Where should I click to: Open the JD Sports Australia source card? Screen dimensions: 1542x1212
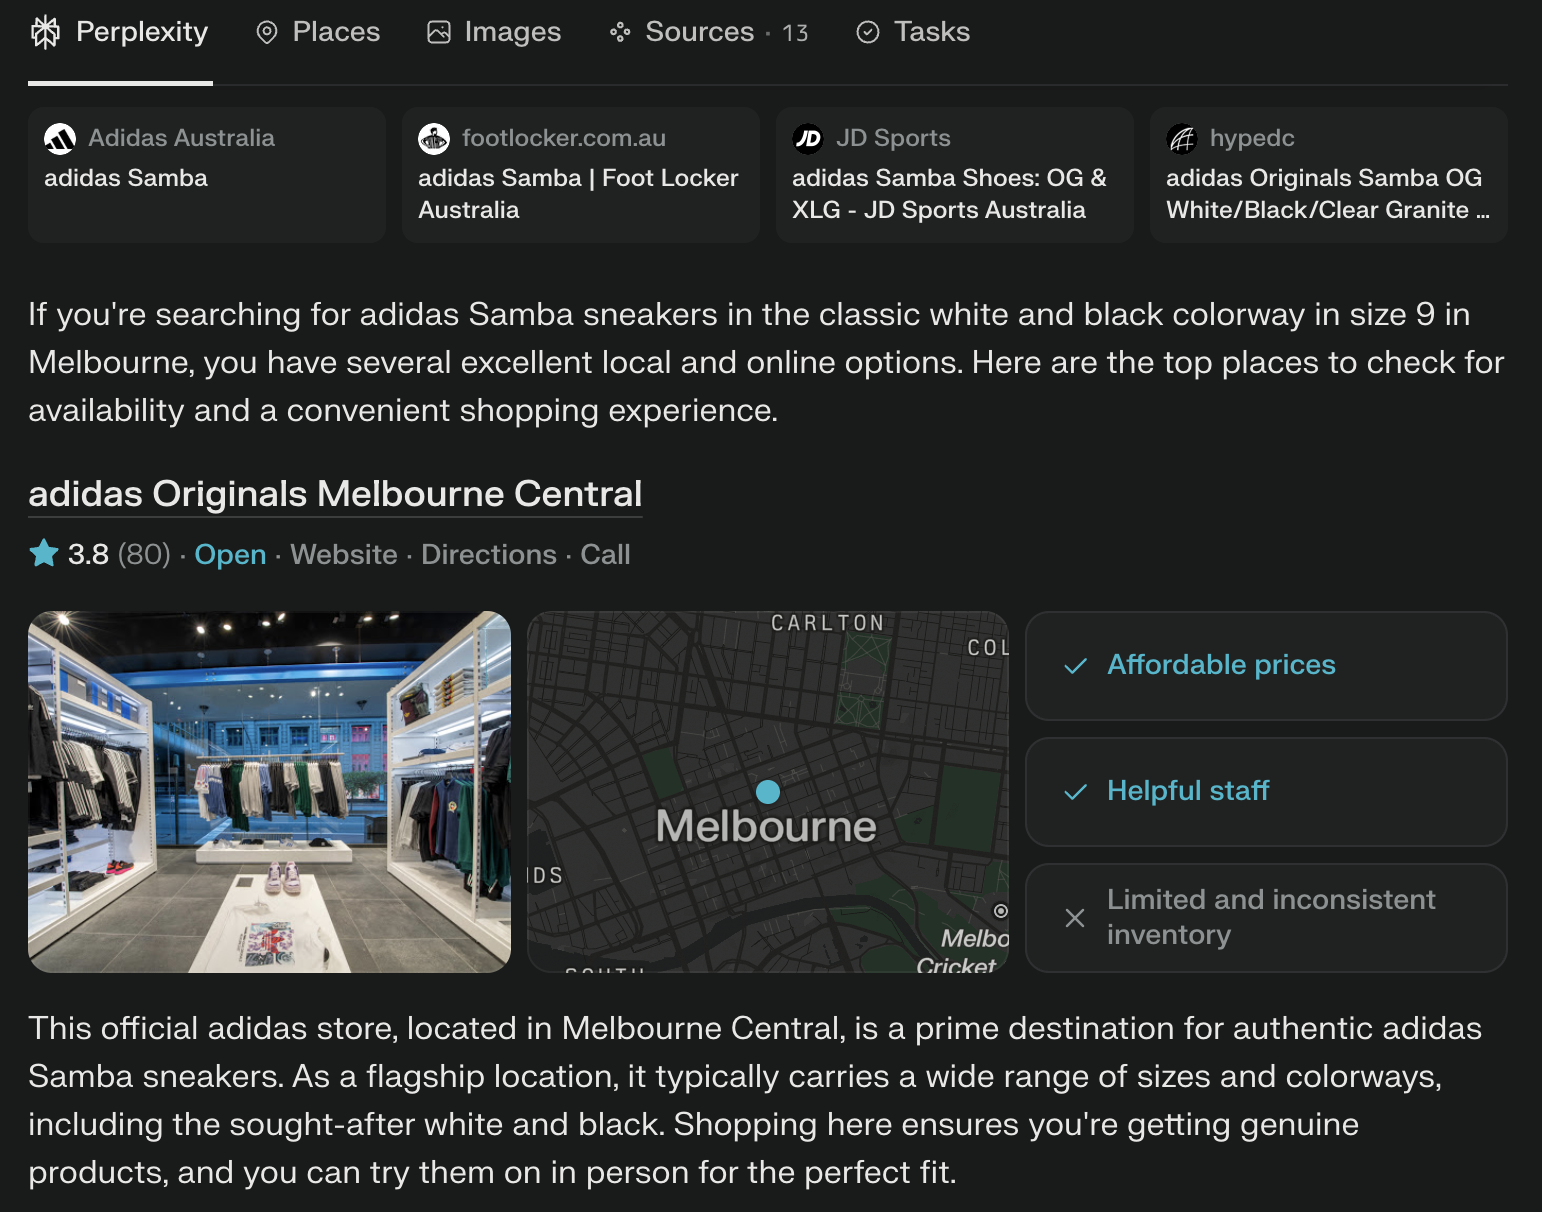(955, 175)
